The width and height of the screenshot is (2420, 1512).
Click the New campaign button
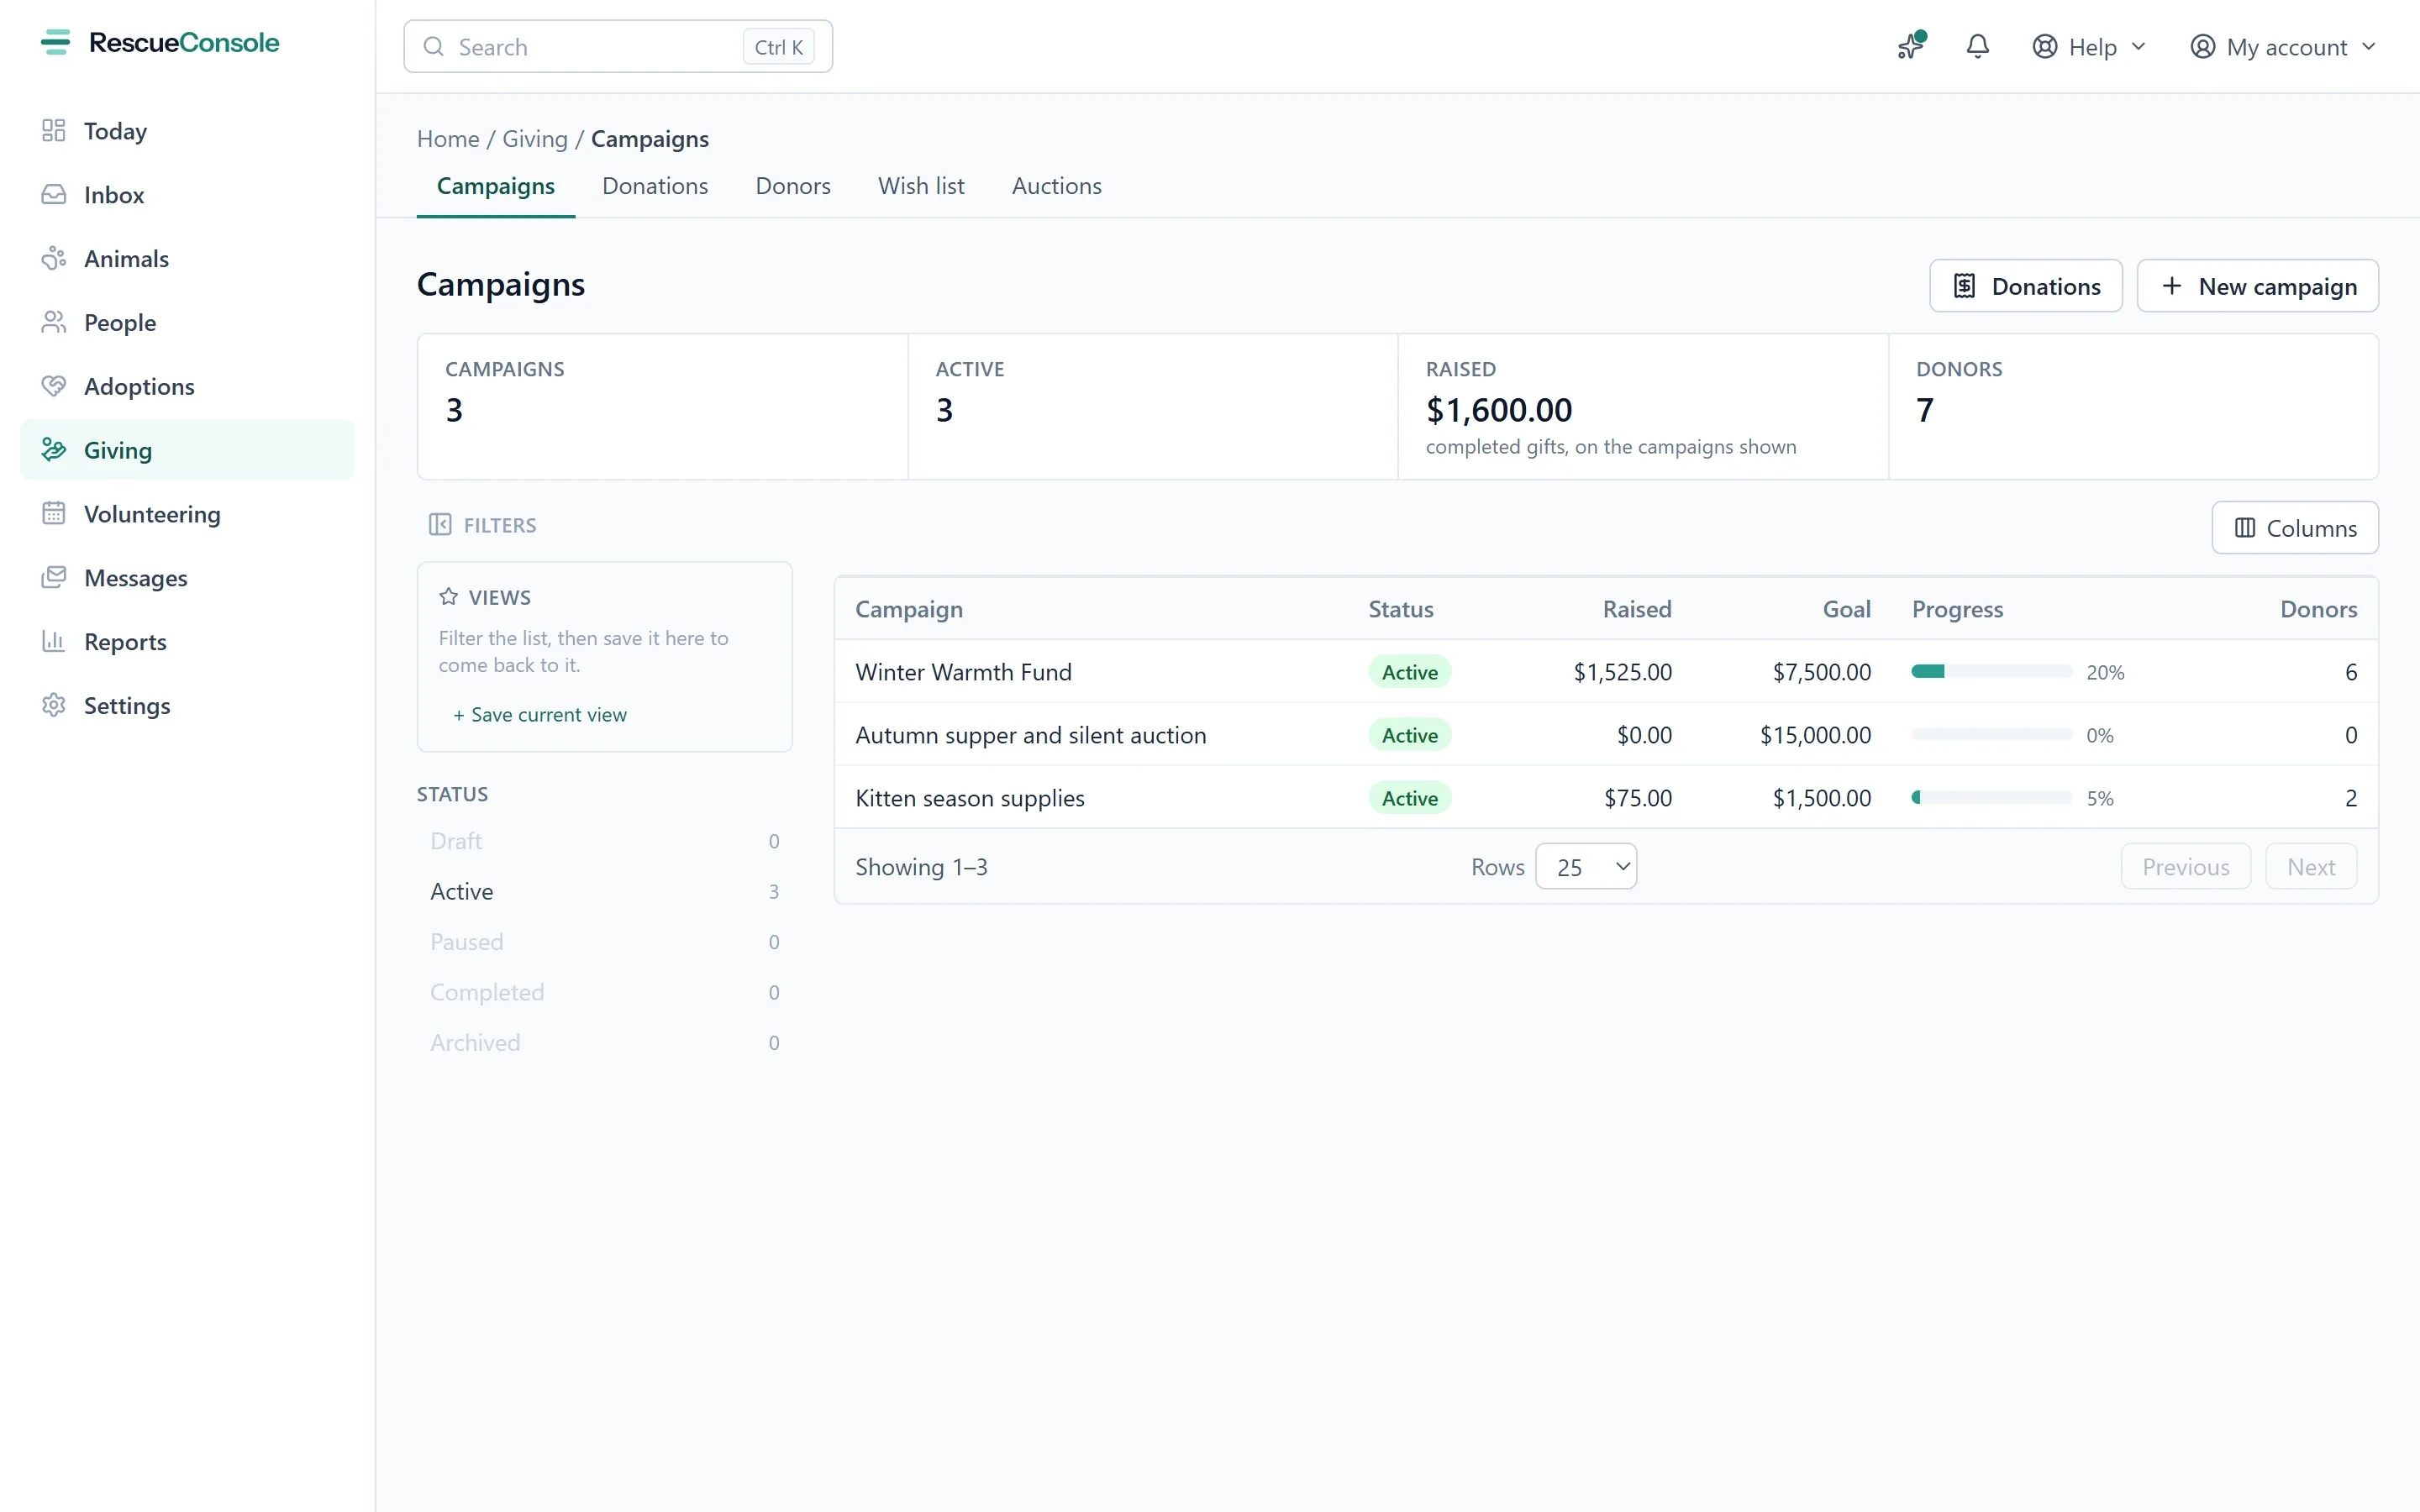click(2257, 286)
